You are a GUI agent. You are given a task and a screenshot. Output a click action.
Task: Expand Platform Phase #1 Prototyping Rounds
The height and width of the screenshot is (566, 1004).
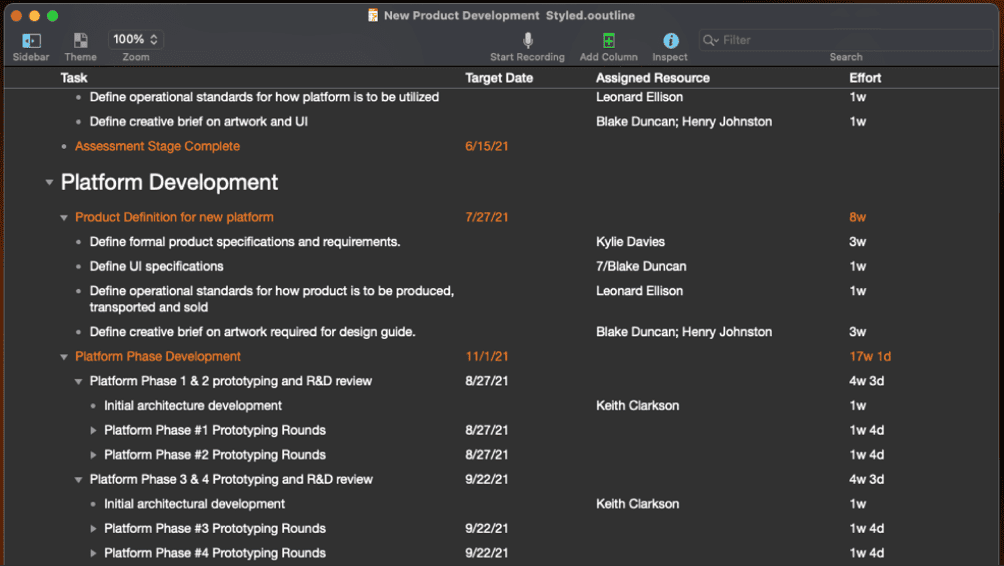coord(93,430)
